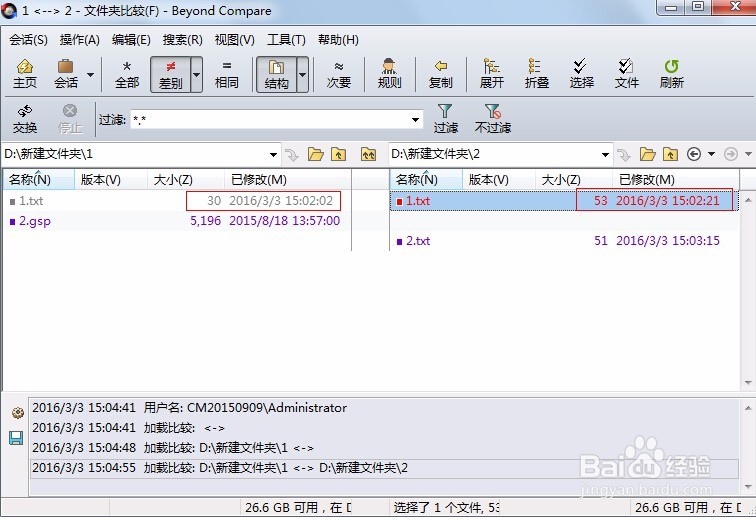Sort right pane by 名称(N) column

pos(426,180)
